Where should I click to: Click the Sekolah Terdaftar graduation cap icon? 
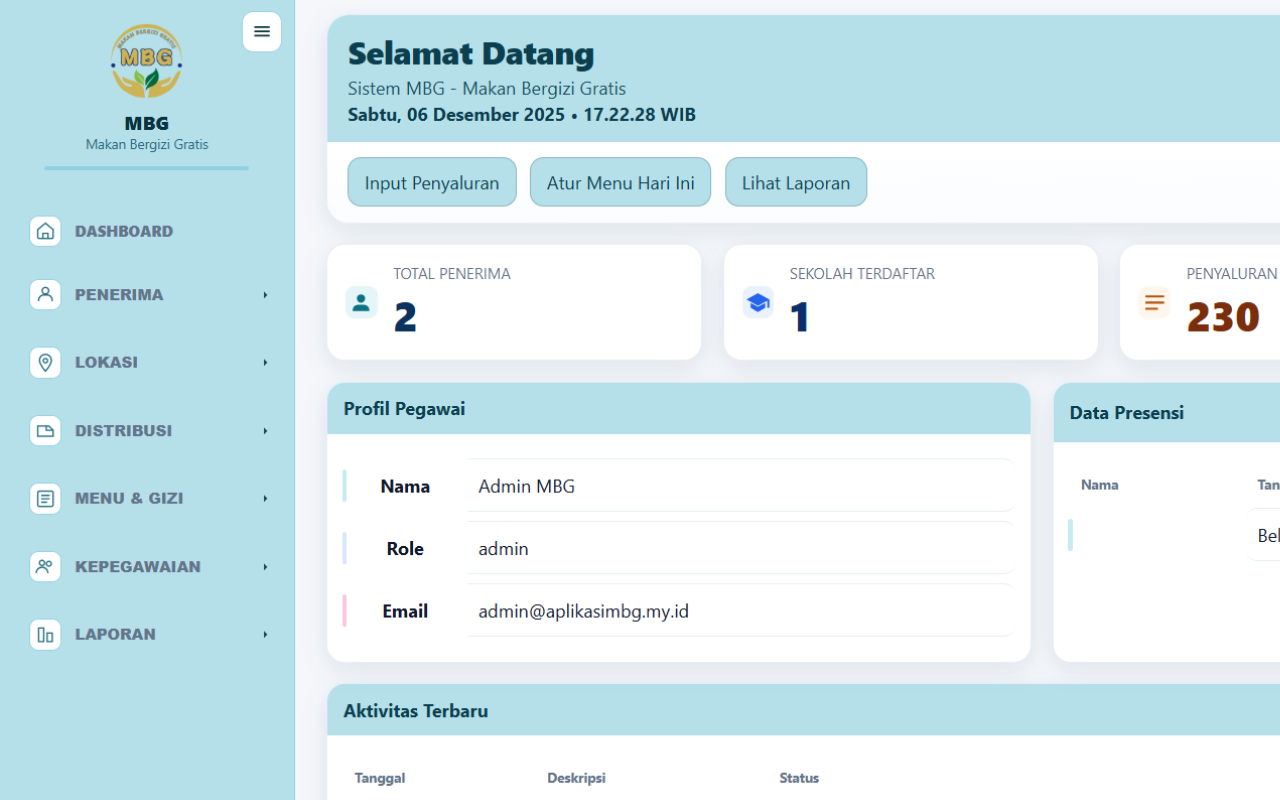757,302
